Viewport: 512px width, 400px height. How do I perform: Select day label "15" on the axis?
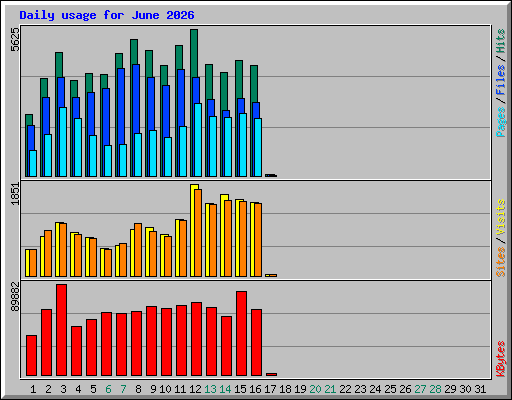[x=240, y=389]
